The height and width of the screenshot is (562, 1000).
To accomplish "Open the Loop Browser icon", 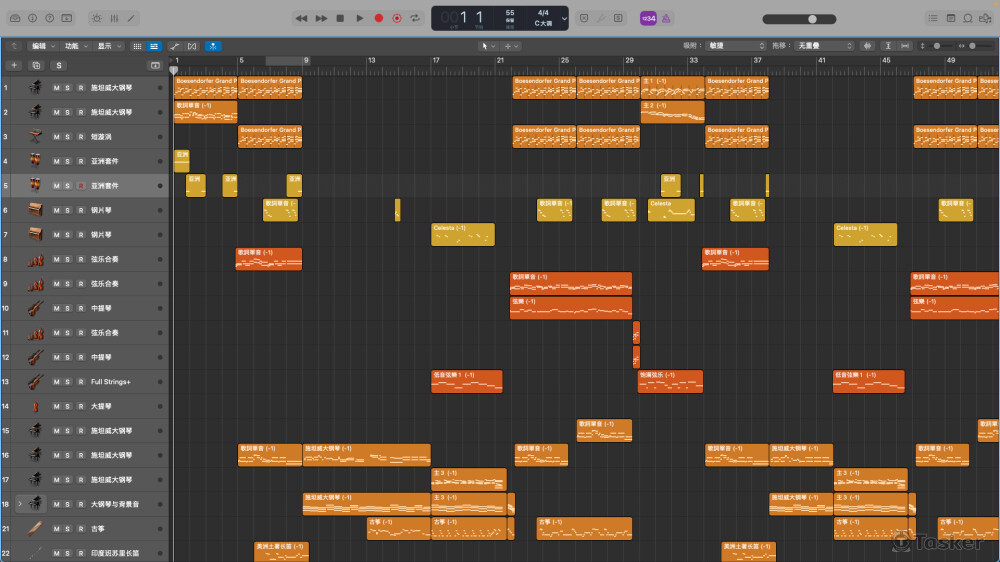I will 968,18.
